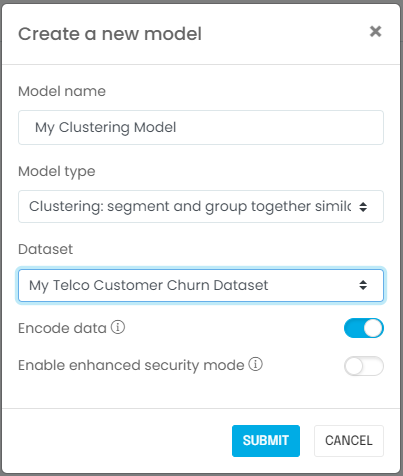Click the white knob of the Encode data switch
This screenshot has height=476, width=403.
(373, 328)
